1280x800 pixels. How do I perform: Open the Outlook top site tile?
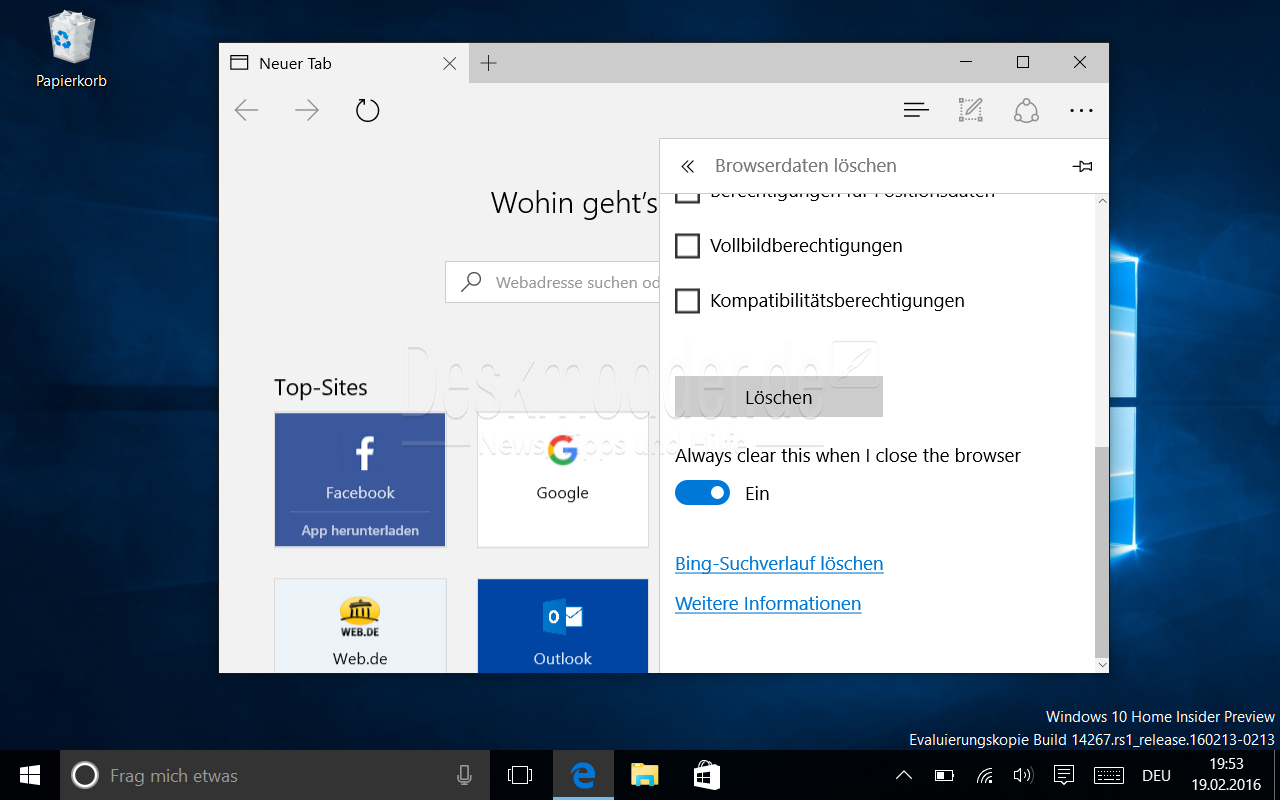563,626
